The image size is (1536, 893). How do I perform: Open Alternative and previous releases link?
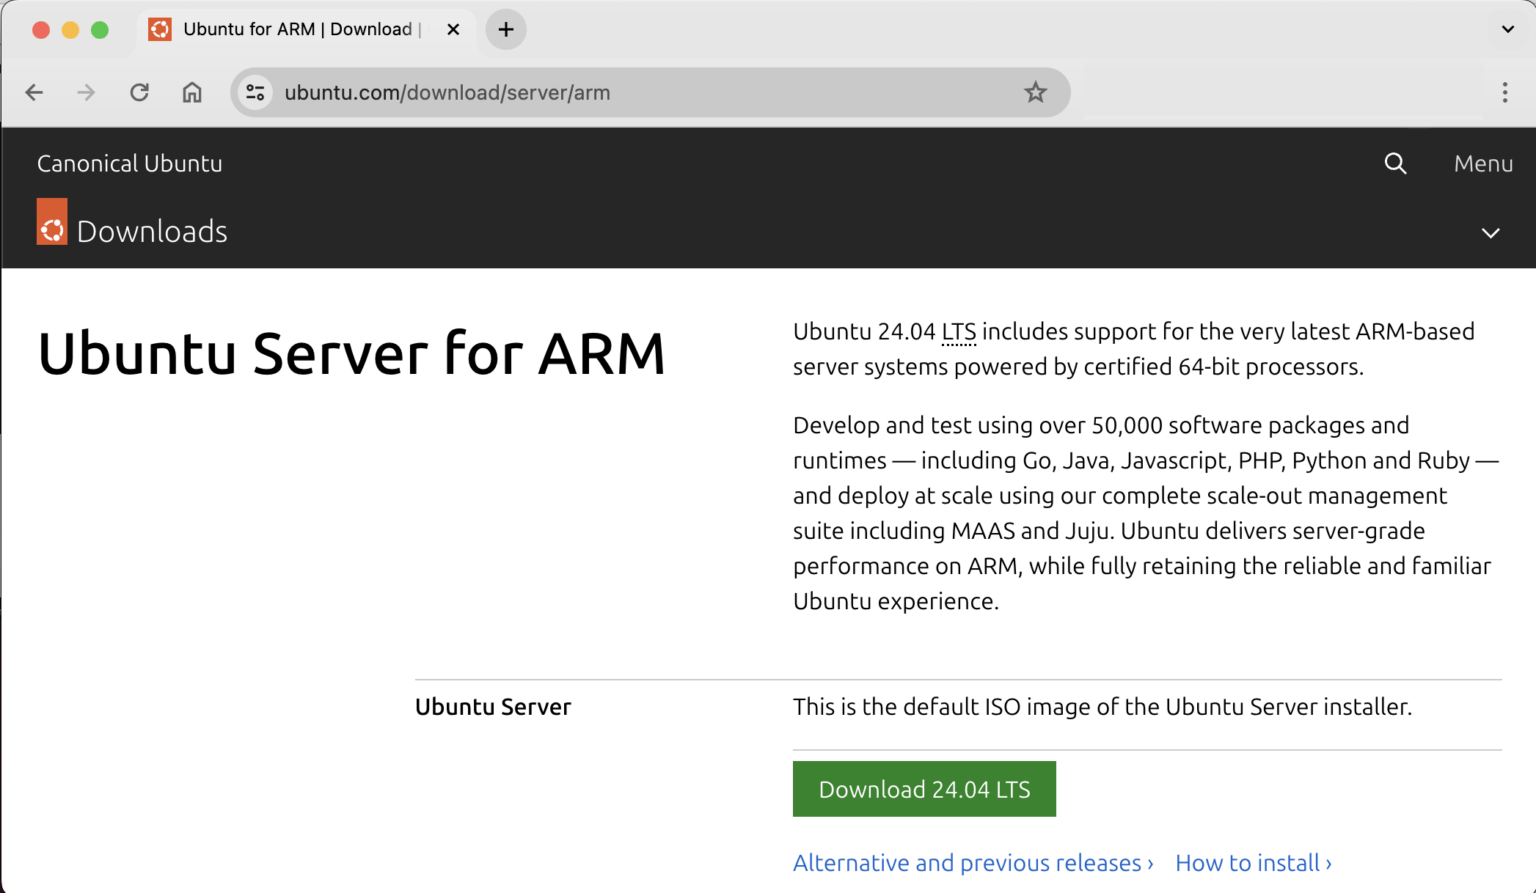(x=972, y=863)
